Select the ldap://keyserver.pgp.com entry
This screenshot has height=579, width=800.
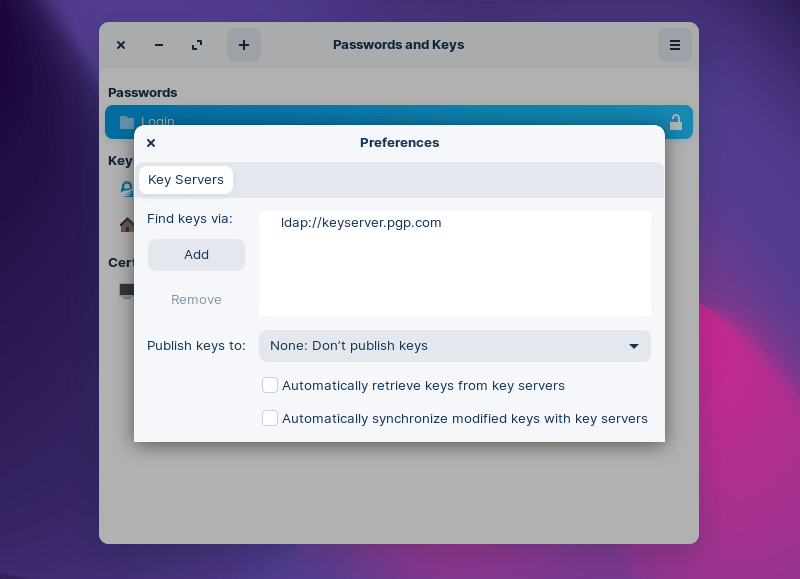[x=361, y=222]
